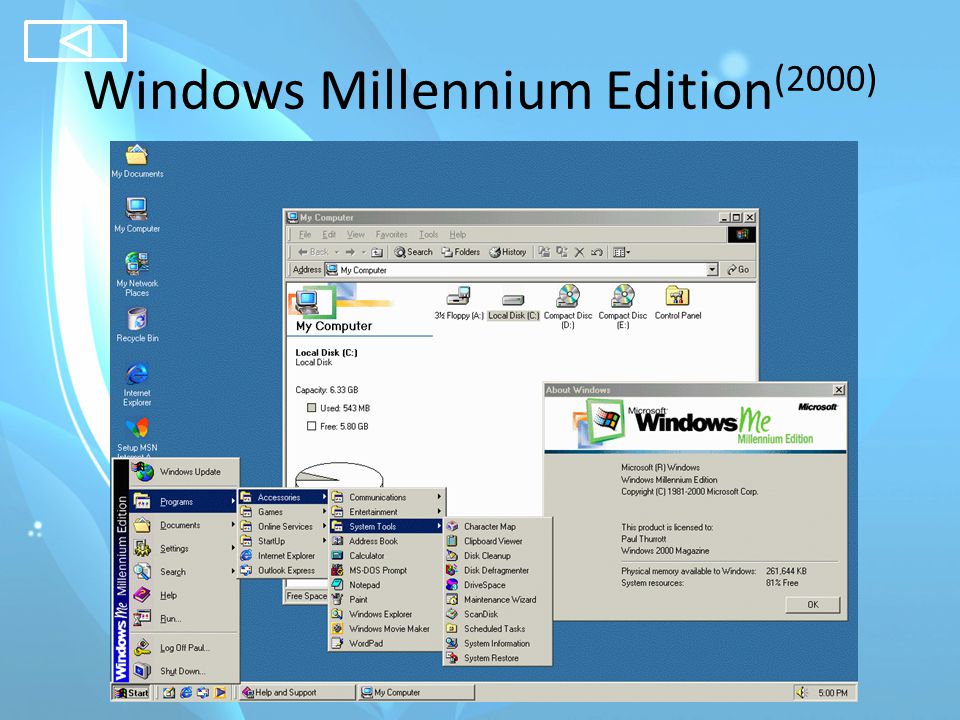This screenshot has width=960, height=720.
Task: Click the Undo toolbar icon
Action: [597, 252]
